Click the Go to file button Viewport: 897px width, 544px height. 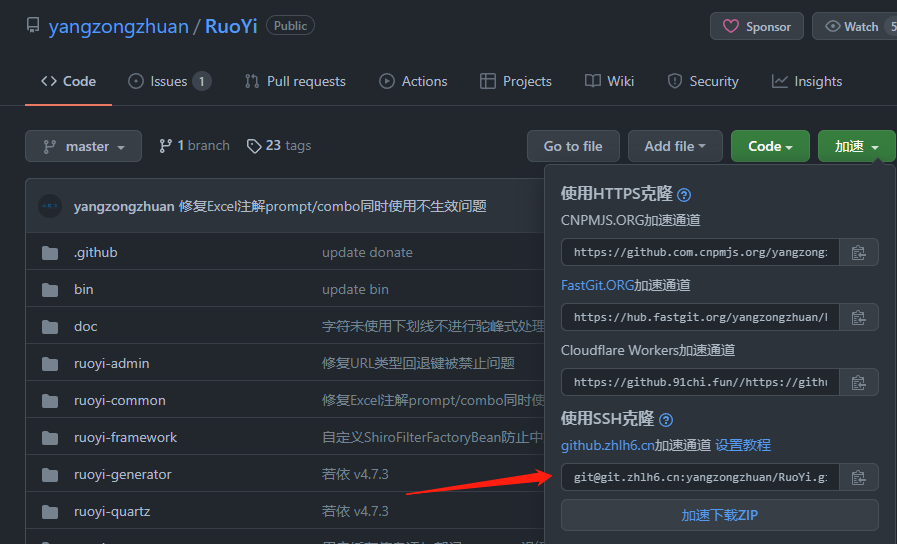point(573,146)
